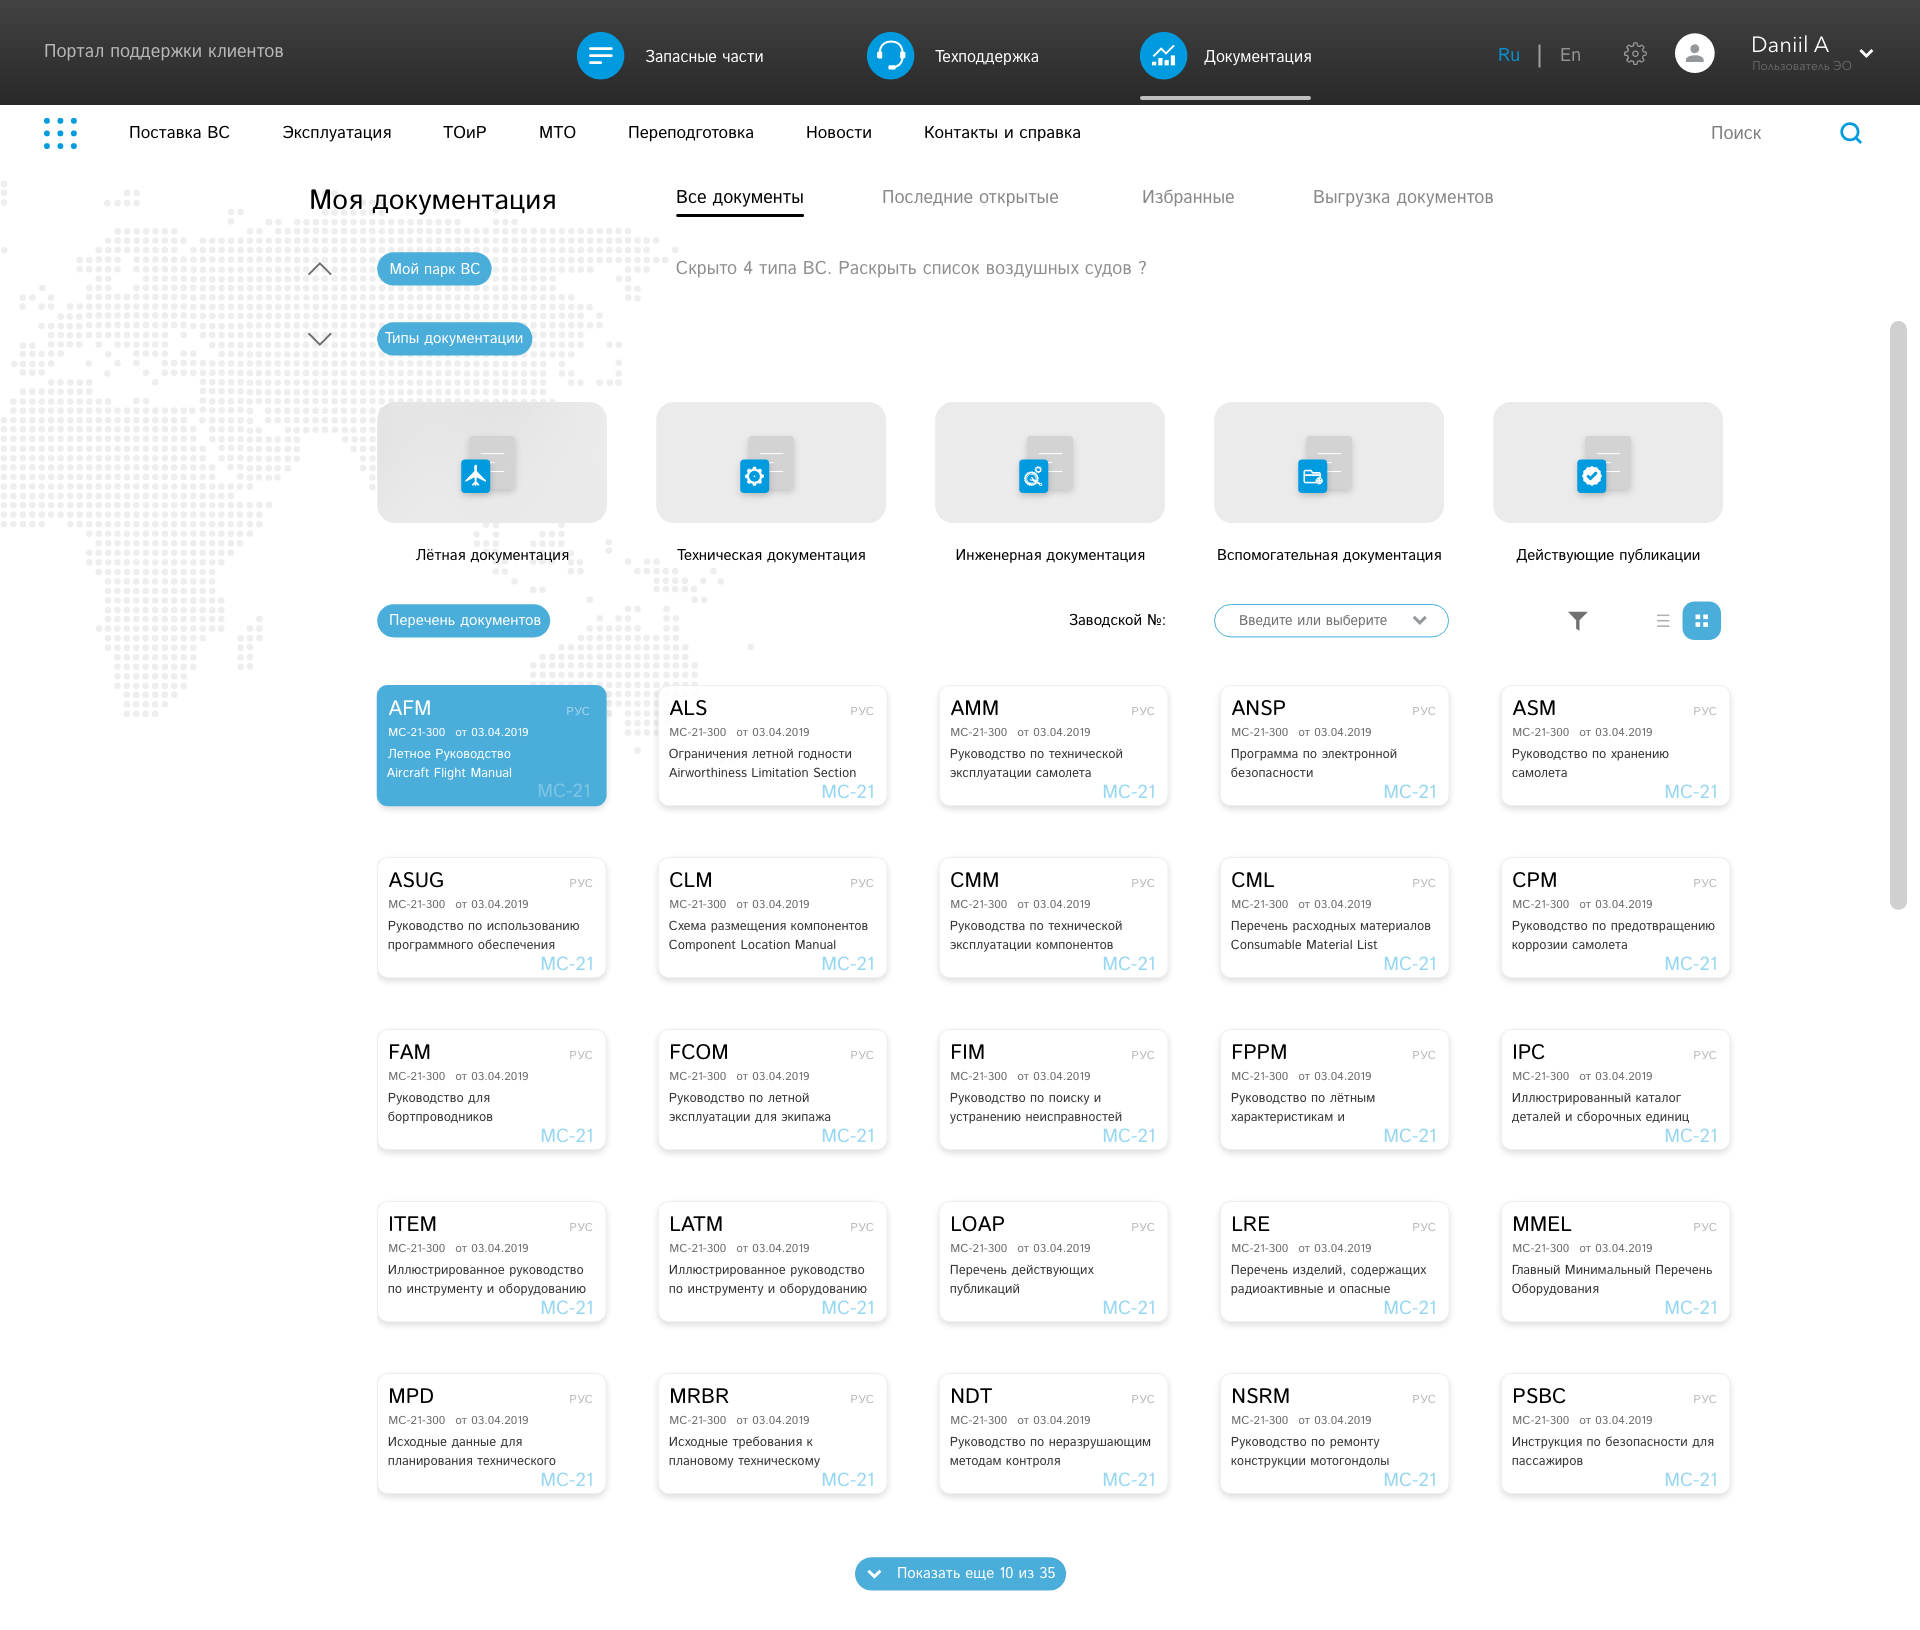The image size is (1920, 1630).
Task: Open the Запасные части section icon
Action: click(600, 56)
